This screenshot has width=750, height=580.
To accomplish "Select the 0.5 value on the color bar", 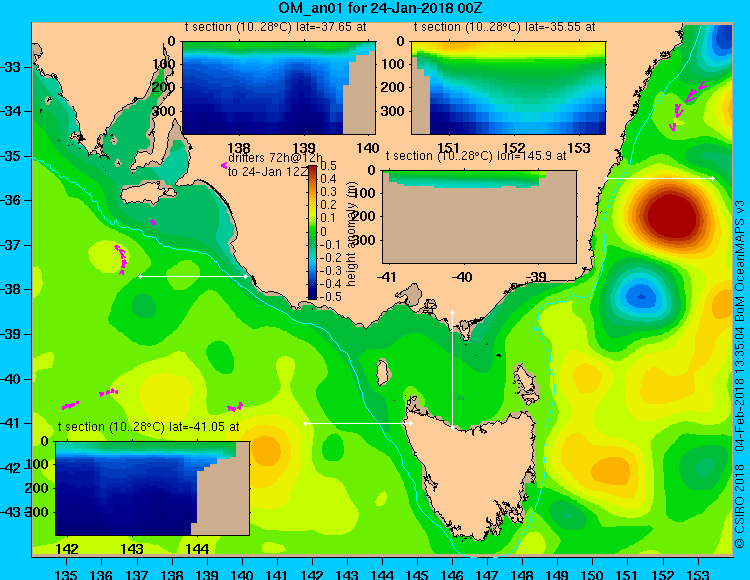I will (x=328, y=166).
